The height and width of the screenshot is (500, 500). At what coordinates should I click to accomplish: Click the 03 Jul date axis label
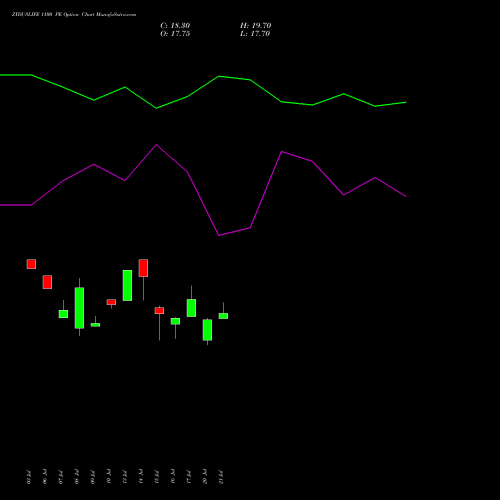[29, 477]
